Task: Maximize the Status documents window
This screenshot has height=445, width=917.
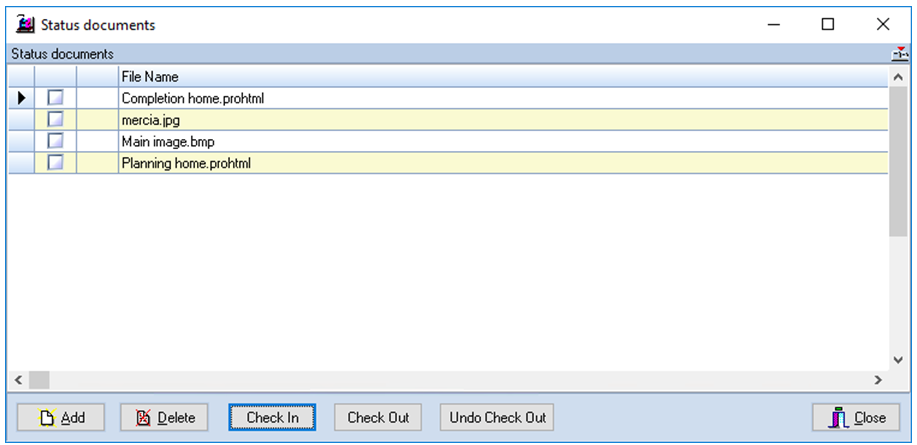Action: [828, 24]
